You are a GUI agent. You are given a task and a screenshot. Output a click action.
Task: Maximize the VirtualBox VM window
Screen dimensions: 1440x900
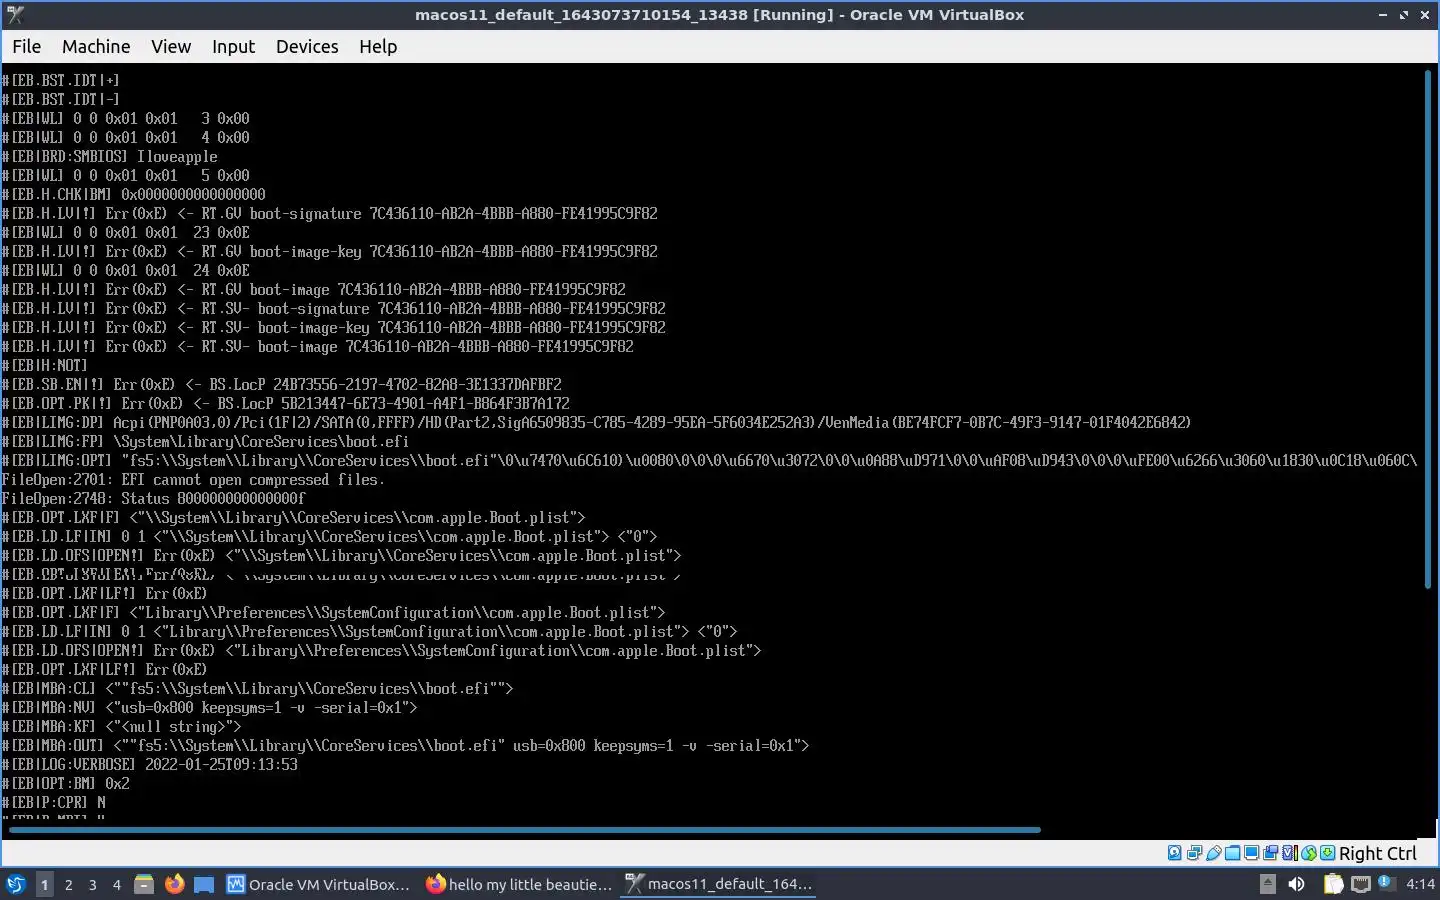pos(1404,14)
